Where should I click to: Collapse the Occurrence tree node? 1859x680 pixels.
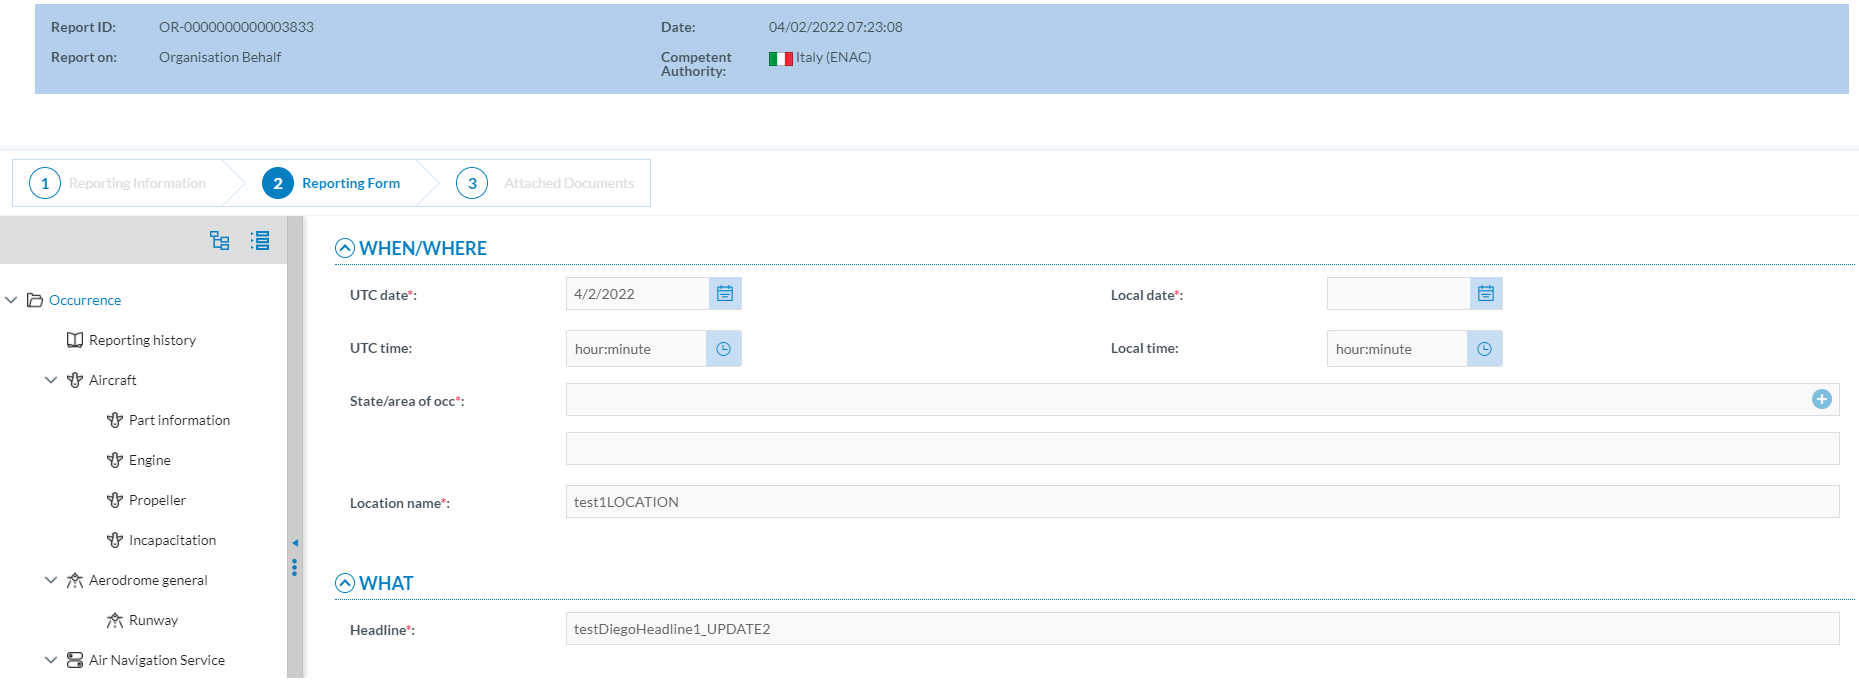click(x=12, y=300)
